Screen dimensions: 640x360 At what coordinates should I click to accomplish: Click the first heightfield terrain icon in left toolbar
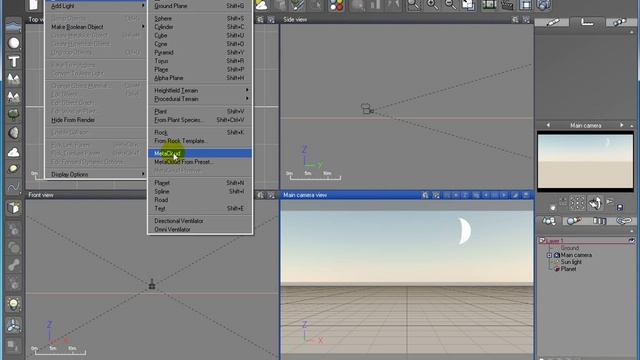pyautogui.click(x=13, y=78)
